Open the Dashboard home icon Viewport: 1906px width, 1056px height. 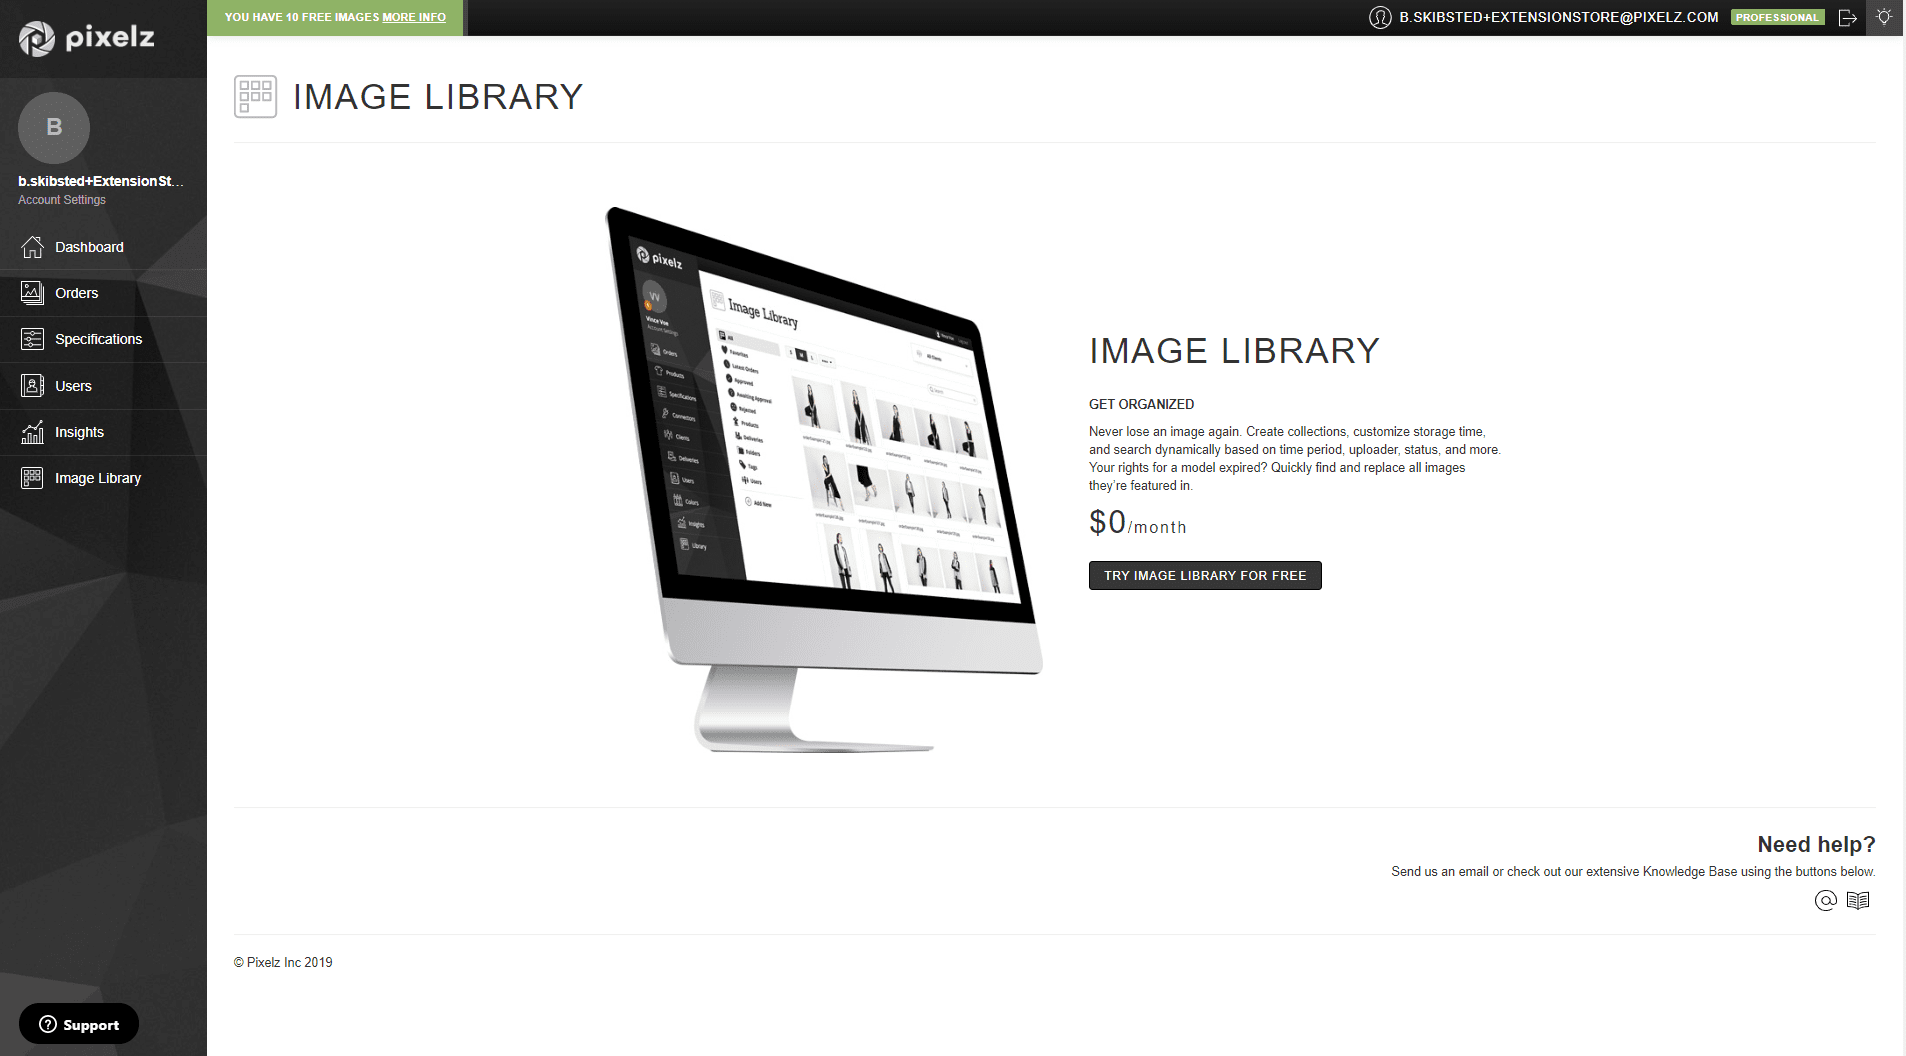click(x=32, y=247)
